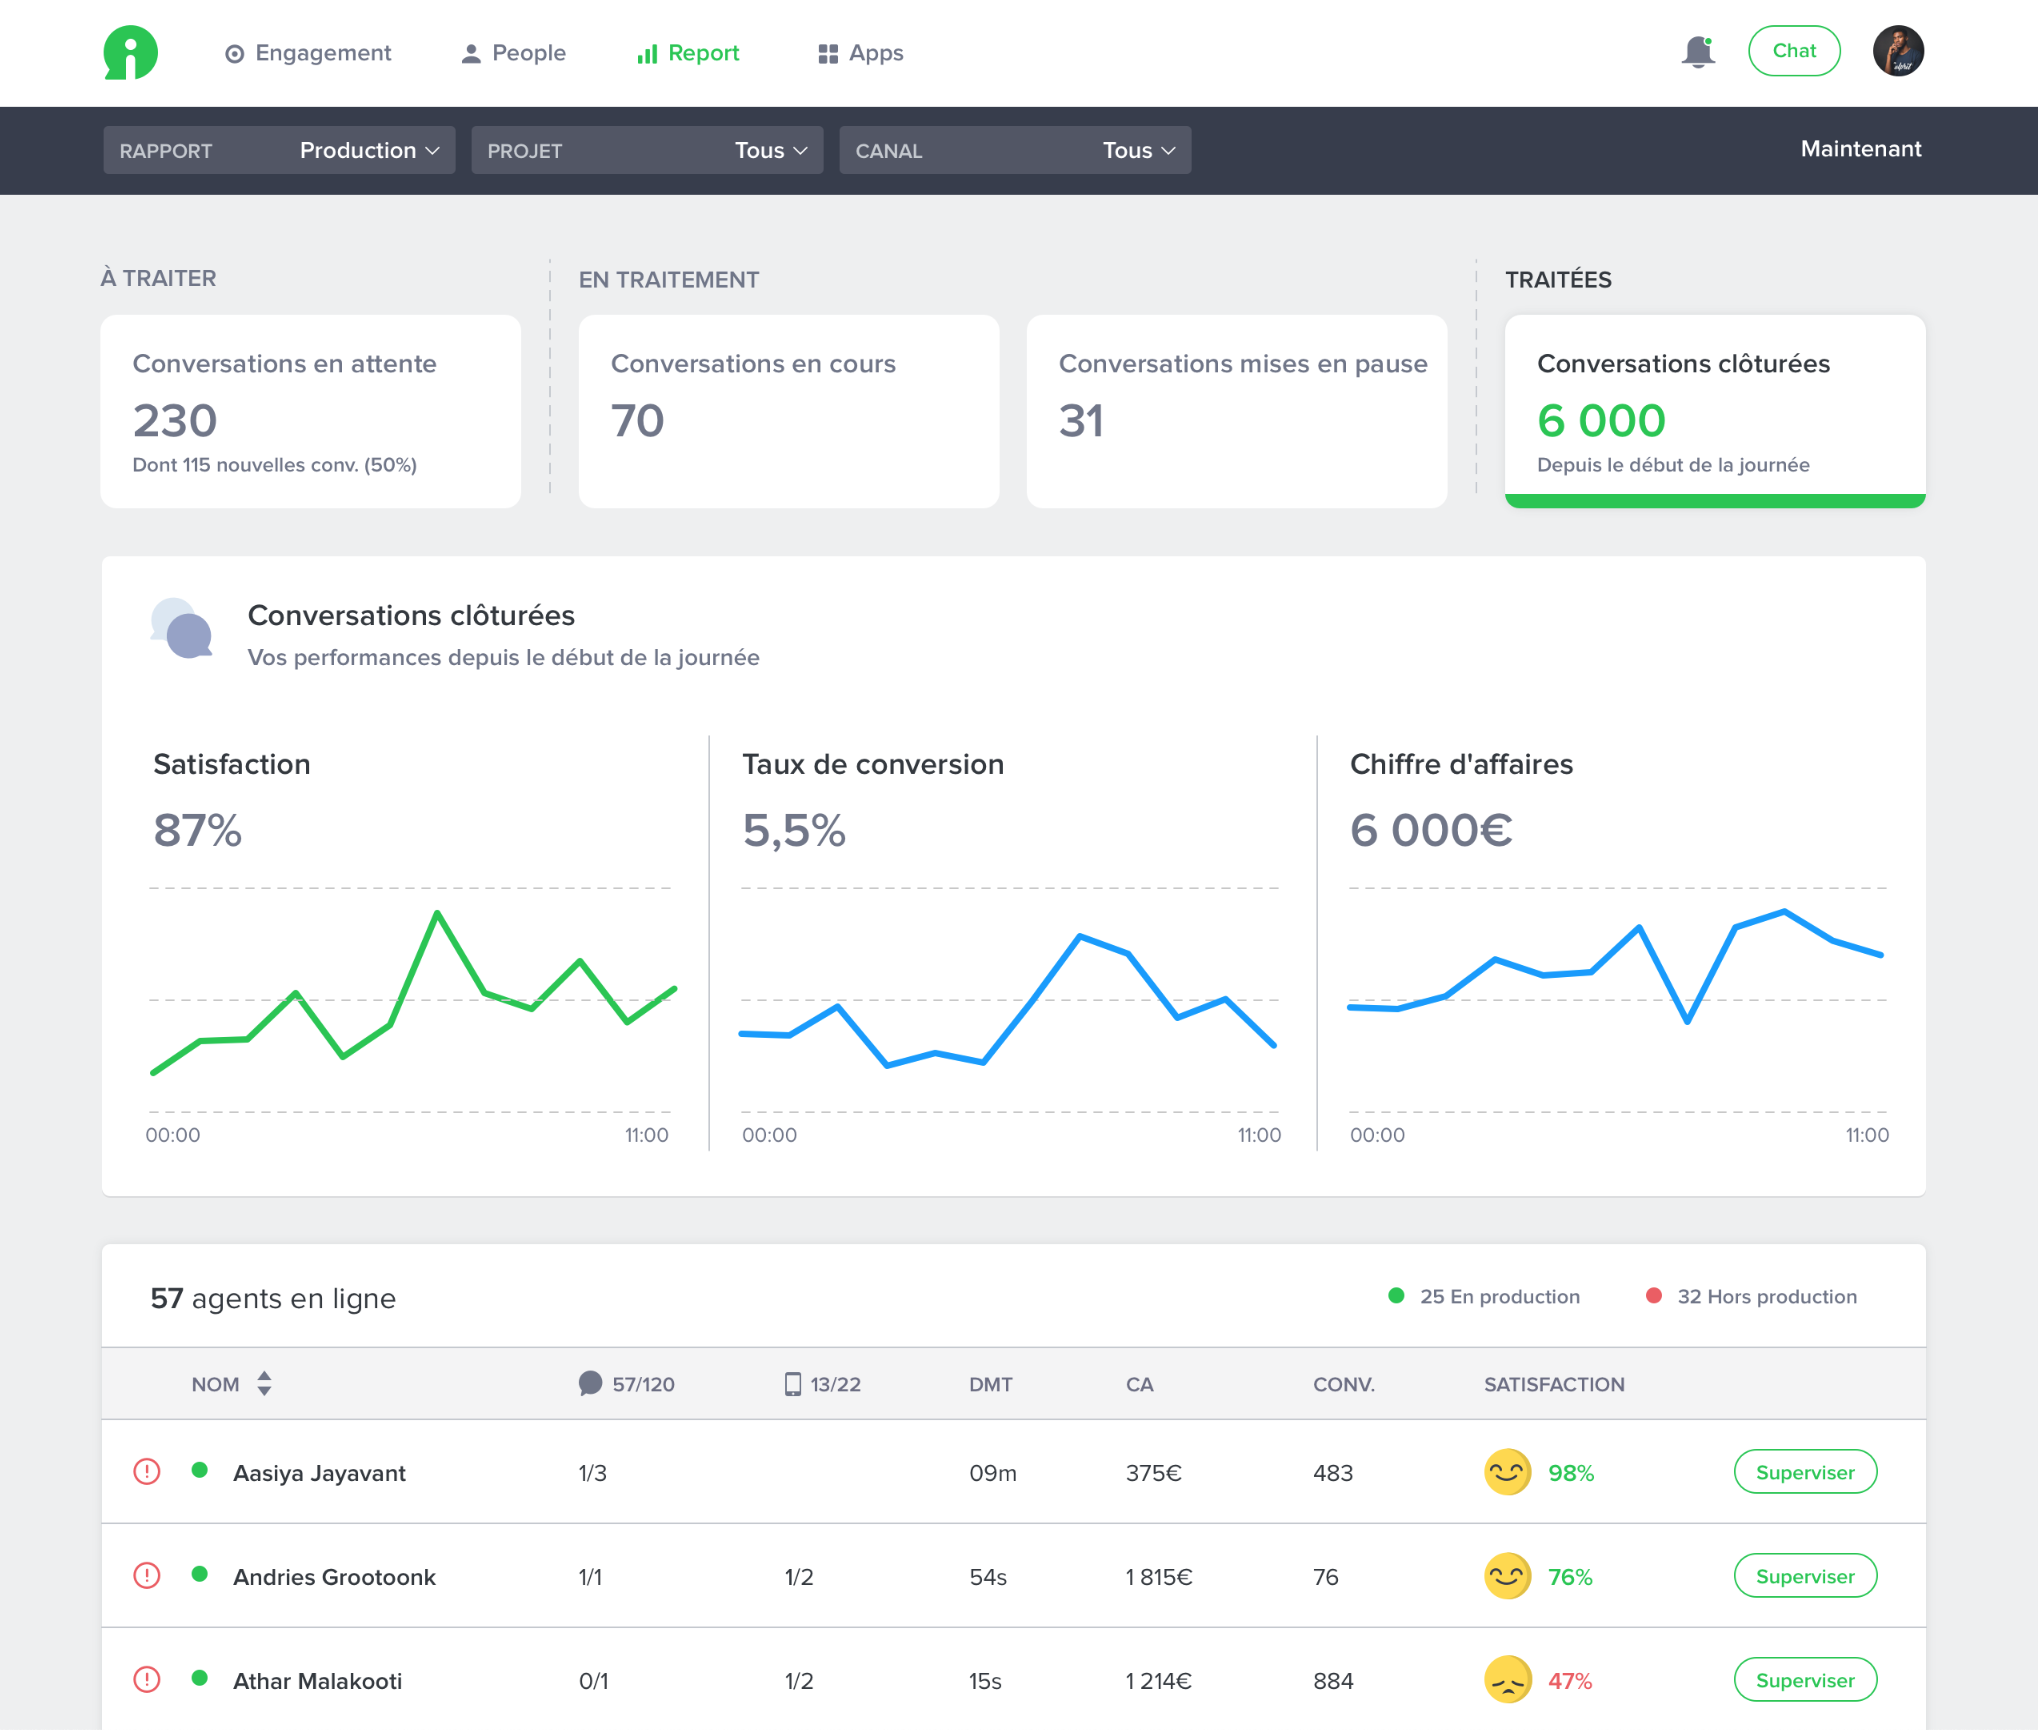
Task: Open notifications bell icon
Action: tap(1698, 52)
